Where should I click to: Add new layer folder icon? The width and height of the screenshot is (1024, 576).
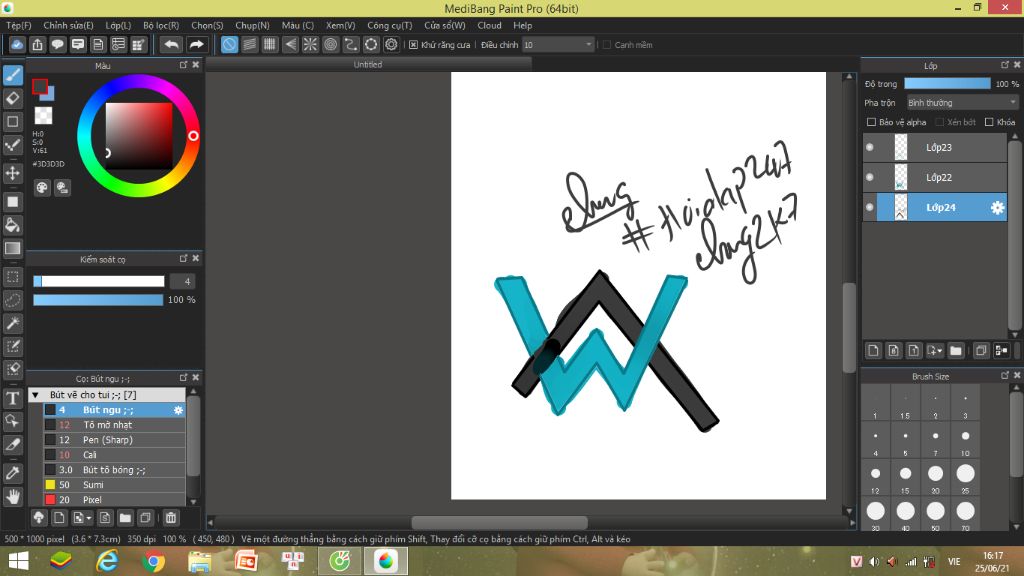point(955,351)
